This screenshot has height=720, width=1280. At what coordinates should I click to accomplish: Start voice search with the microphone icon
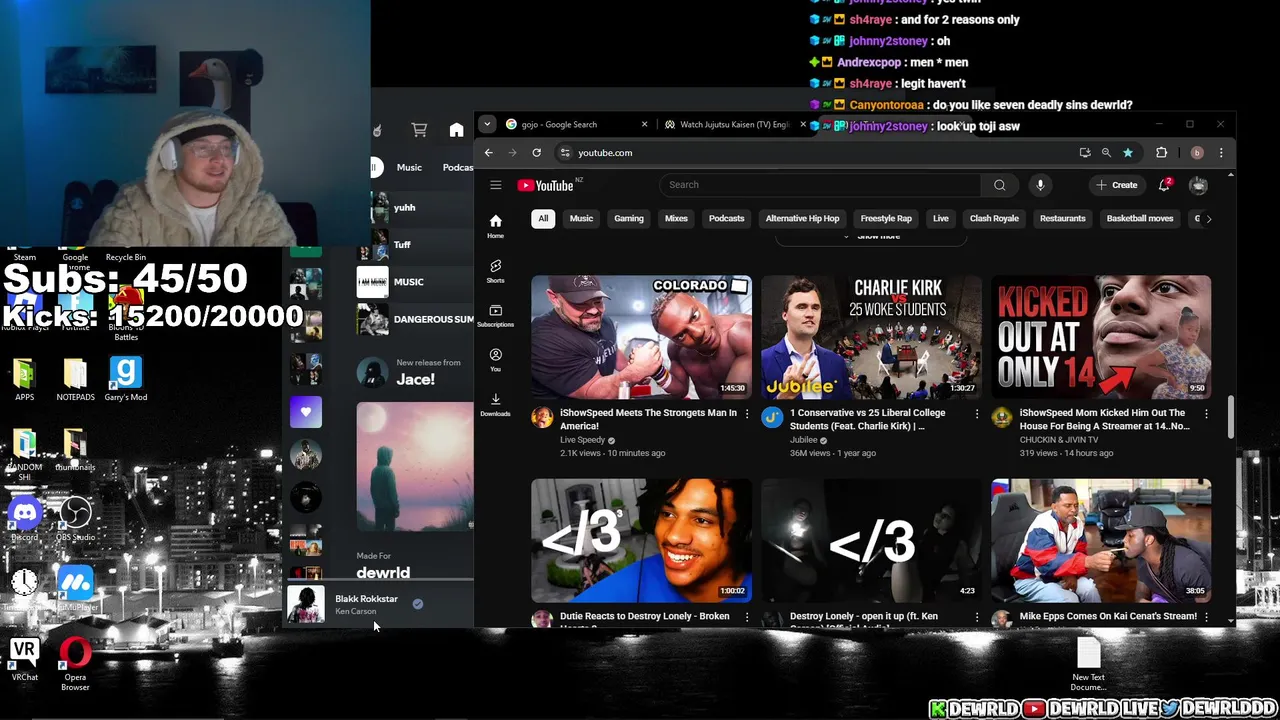pos(1040,185)
